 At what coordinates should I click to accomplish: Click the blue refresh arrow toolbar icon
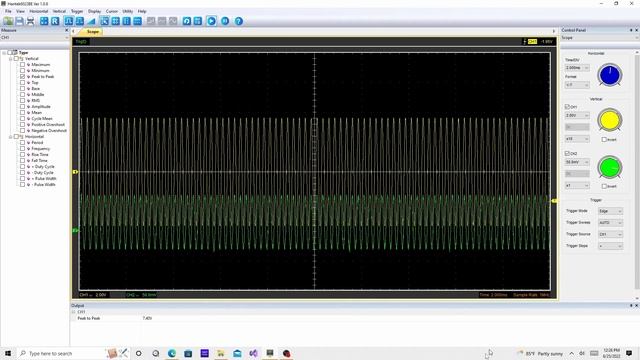pos(187,21)
